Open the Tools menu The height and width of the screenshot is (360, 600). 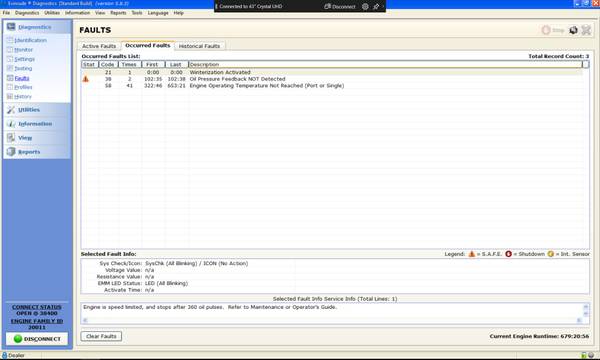coord(137,13)
